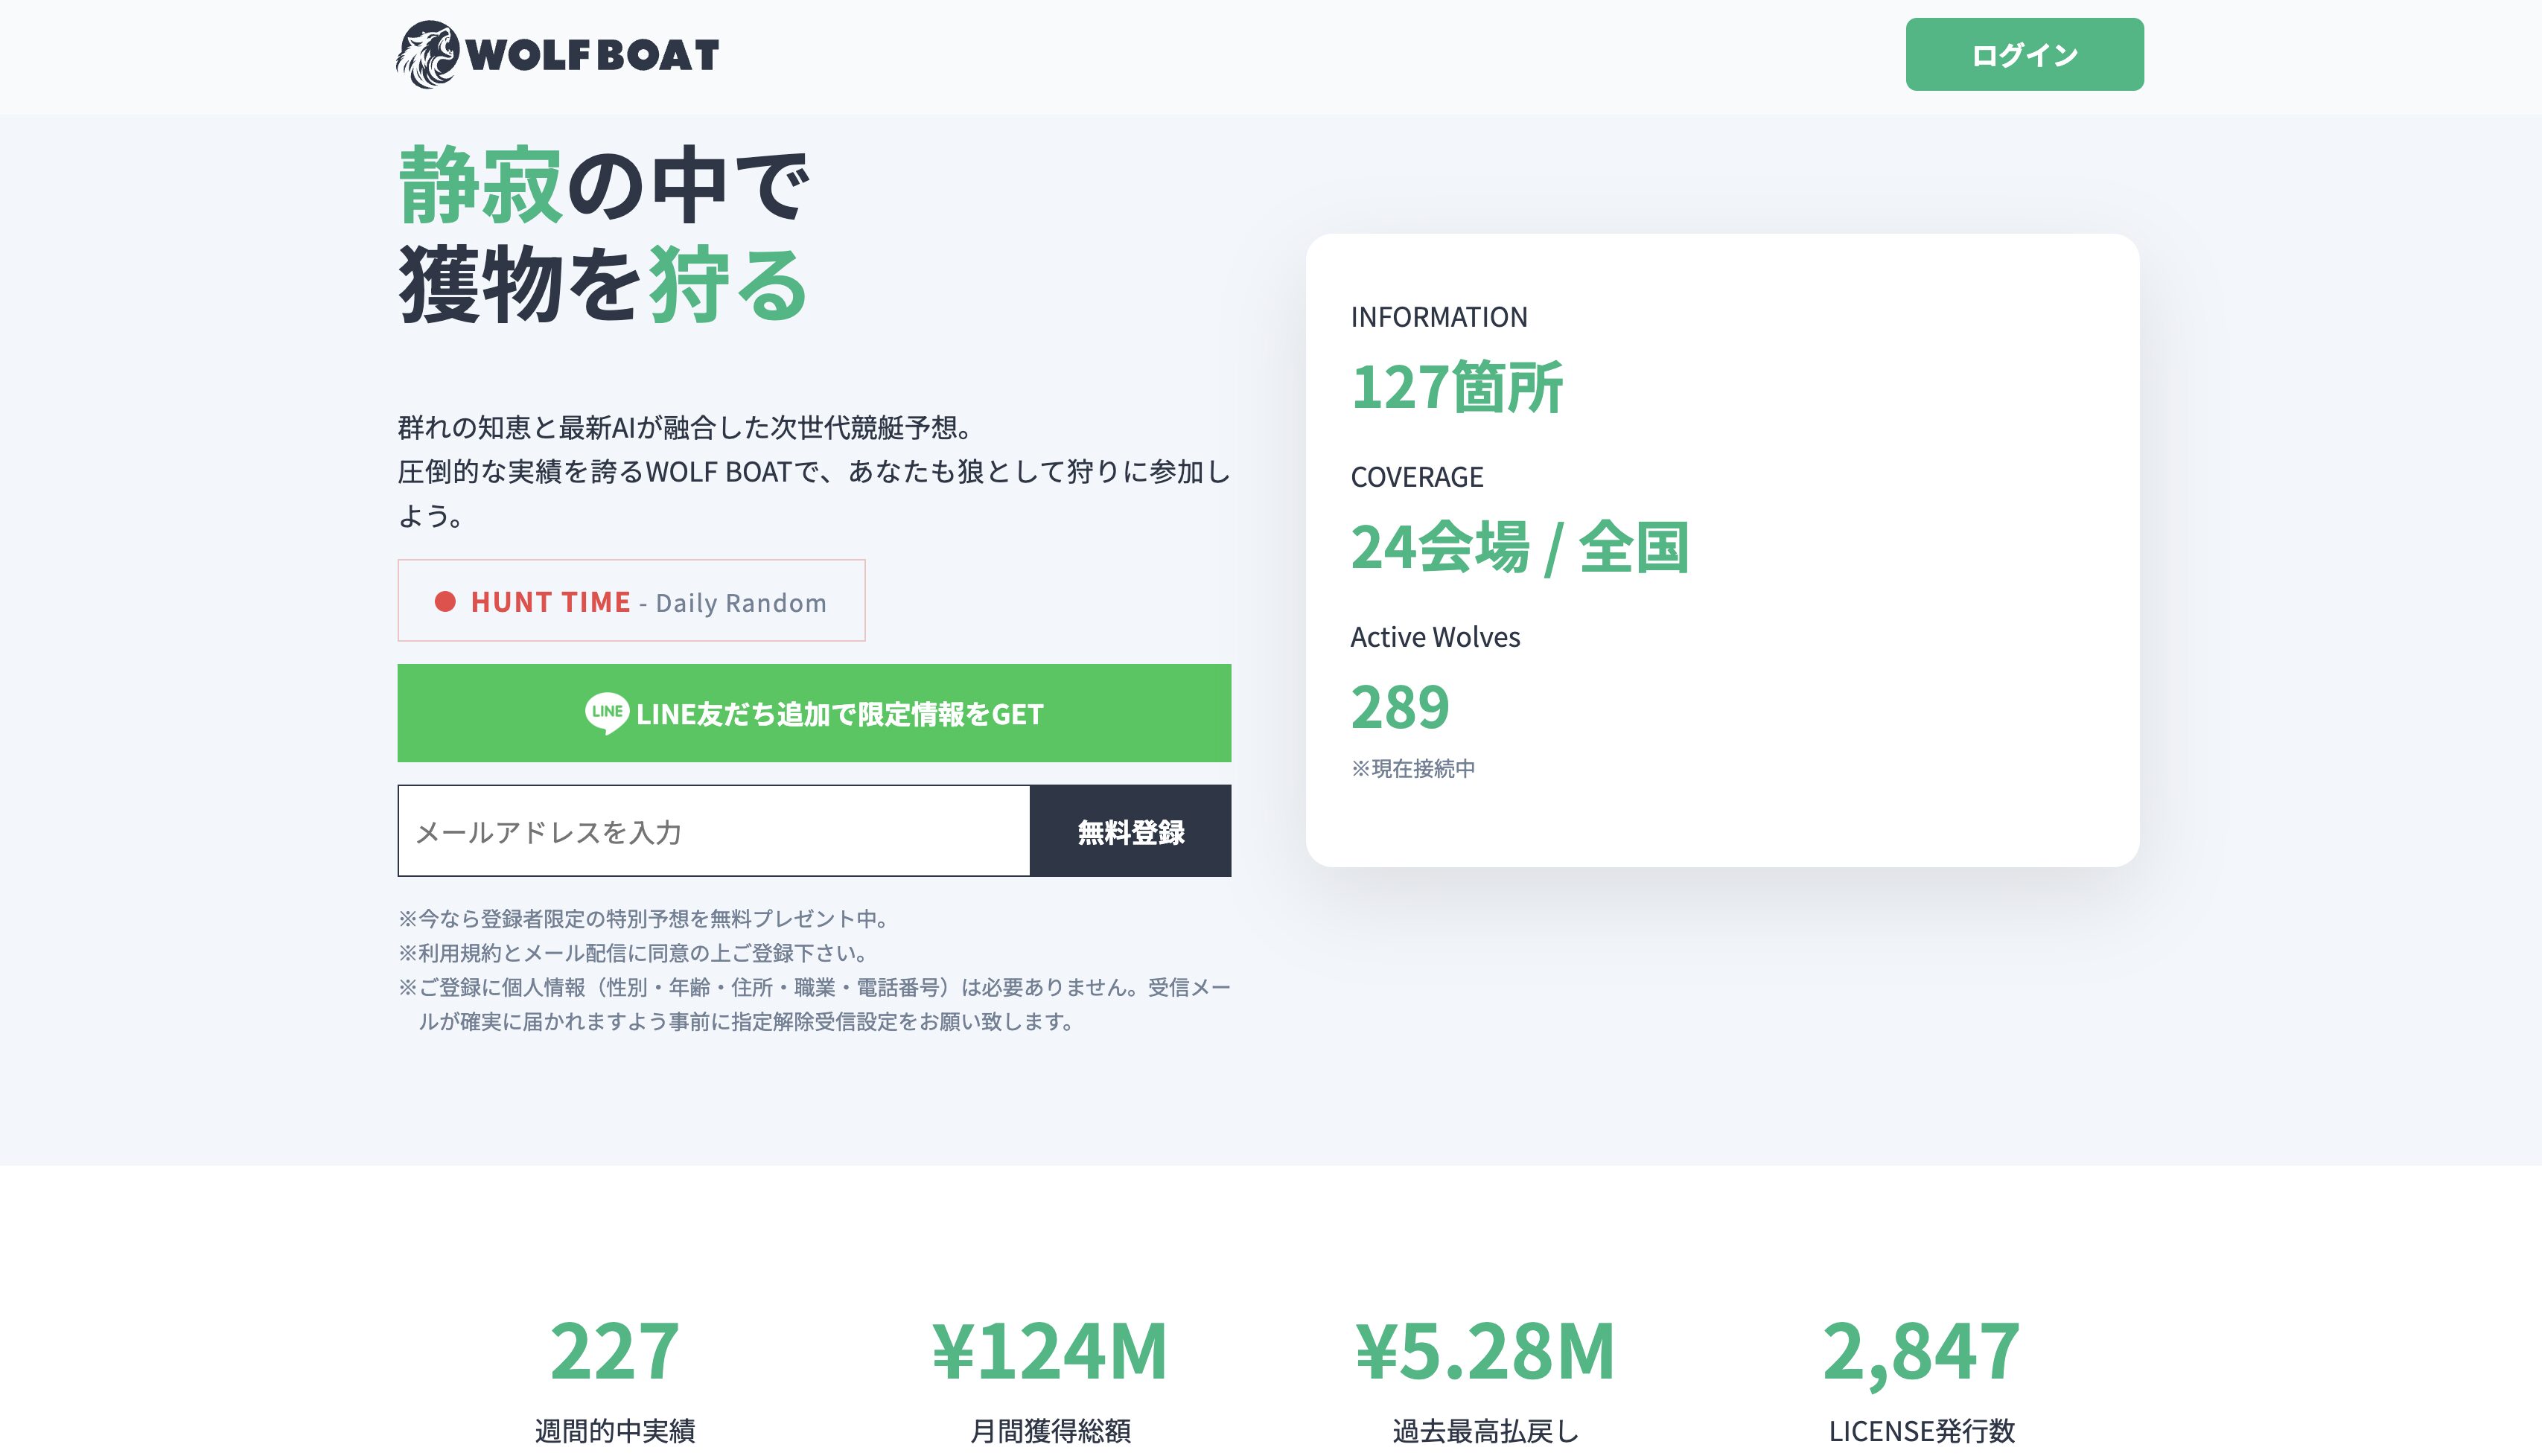The image size is (2542, 1456).
Task: Click the 利用規約とメール配信 agreement note
Action: pyautogui.click(x=632, y=953)
